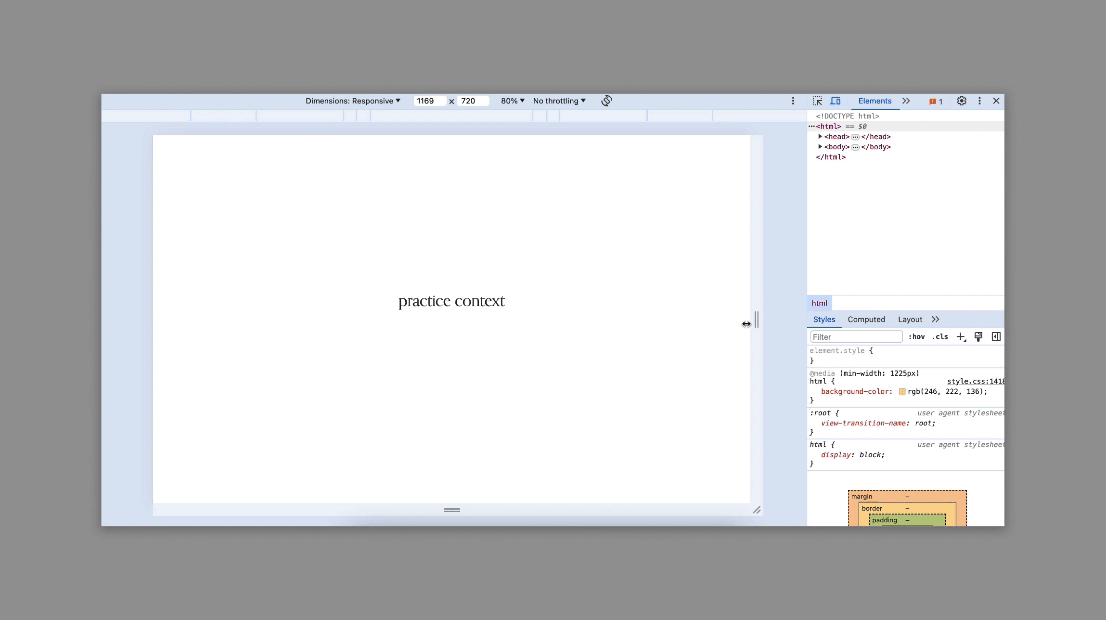This screenshot has height=620, width=1106.
Task: Open the Dimensions: Responsive dropdown
Action: pos(353,101)
